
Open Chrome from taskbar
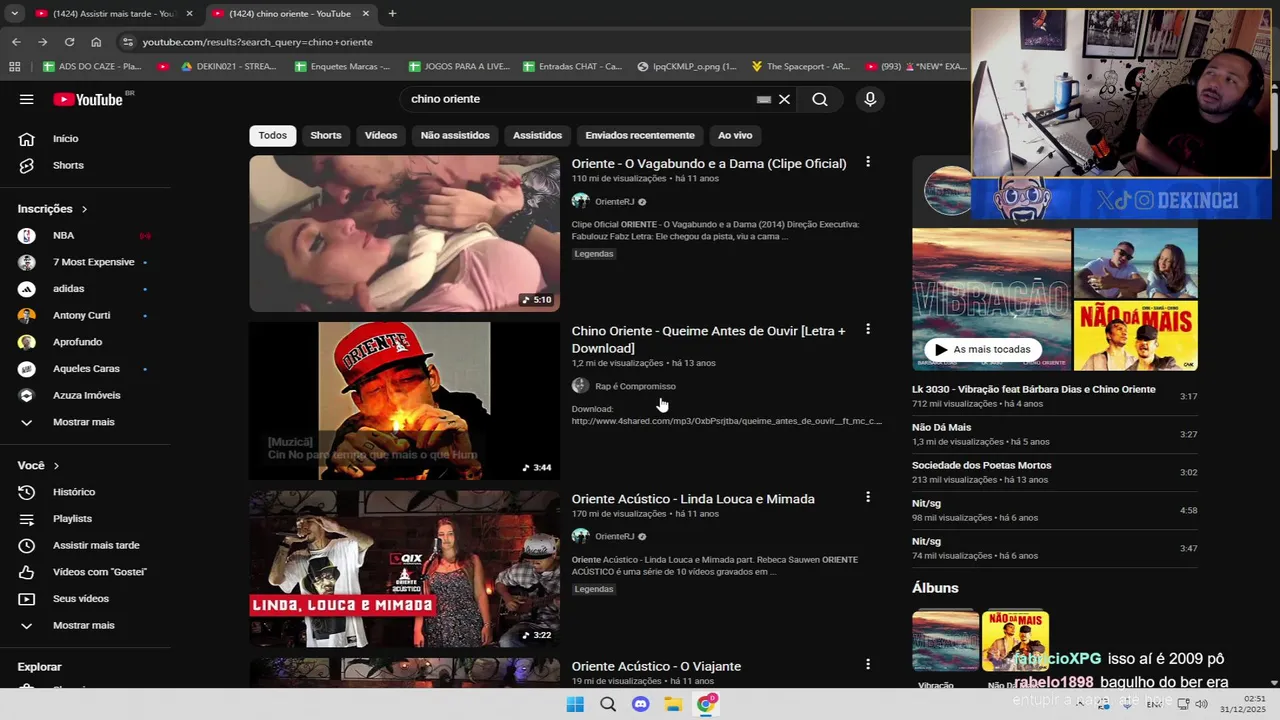[707, 704]
